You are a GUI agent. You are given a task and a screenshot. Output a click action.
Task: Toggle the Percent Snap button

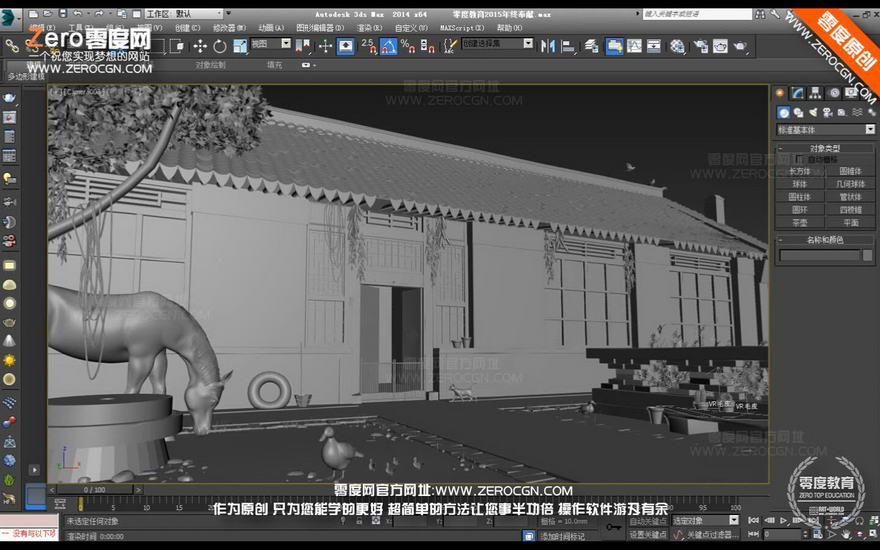coord(407,46)
